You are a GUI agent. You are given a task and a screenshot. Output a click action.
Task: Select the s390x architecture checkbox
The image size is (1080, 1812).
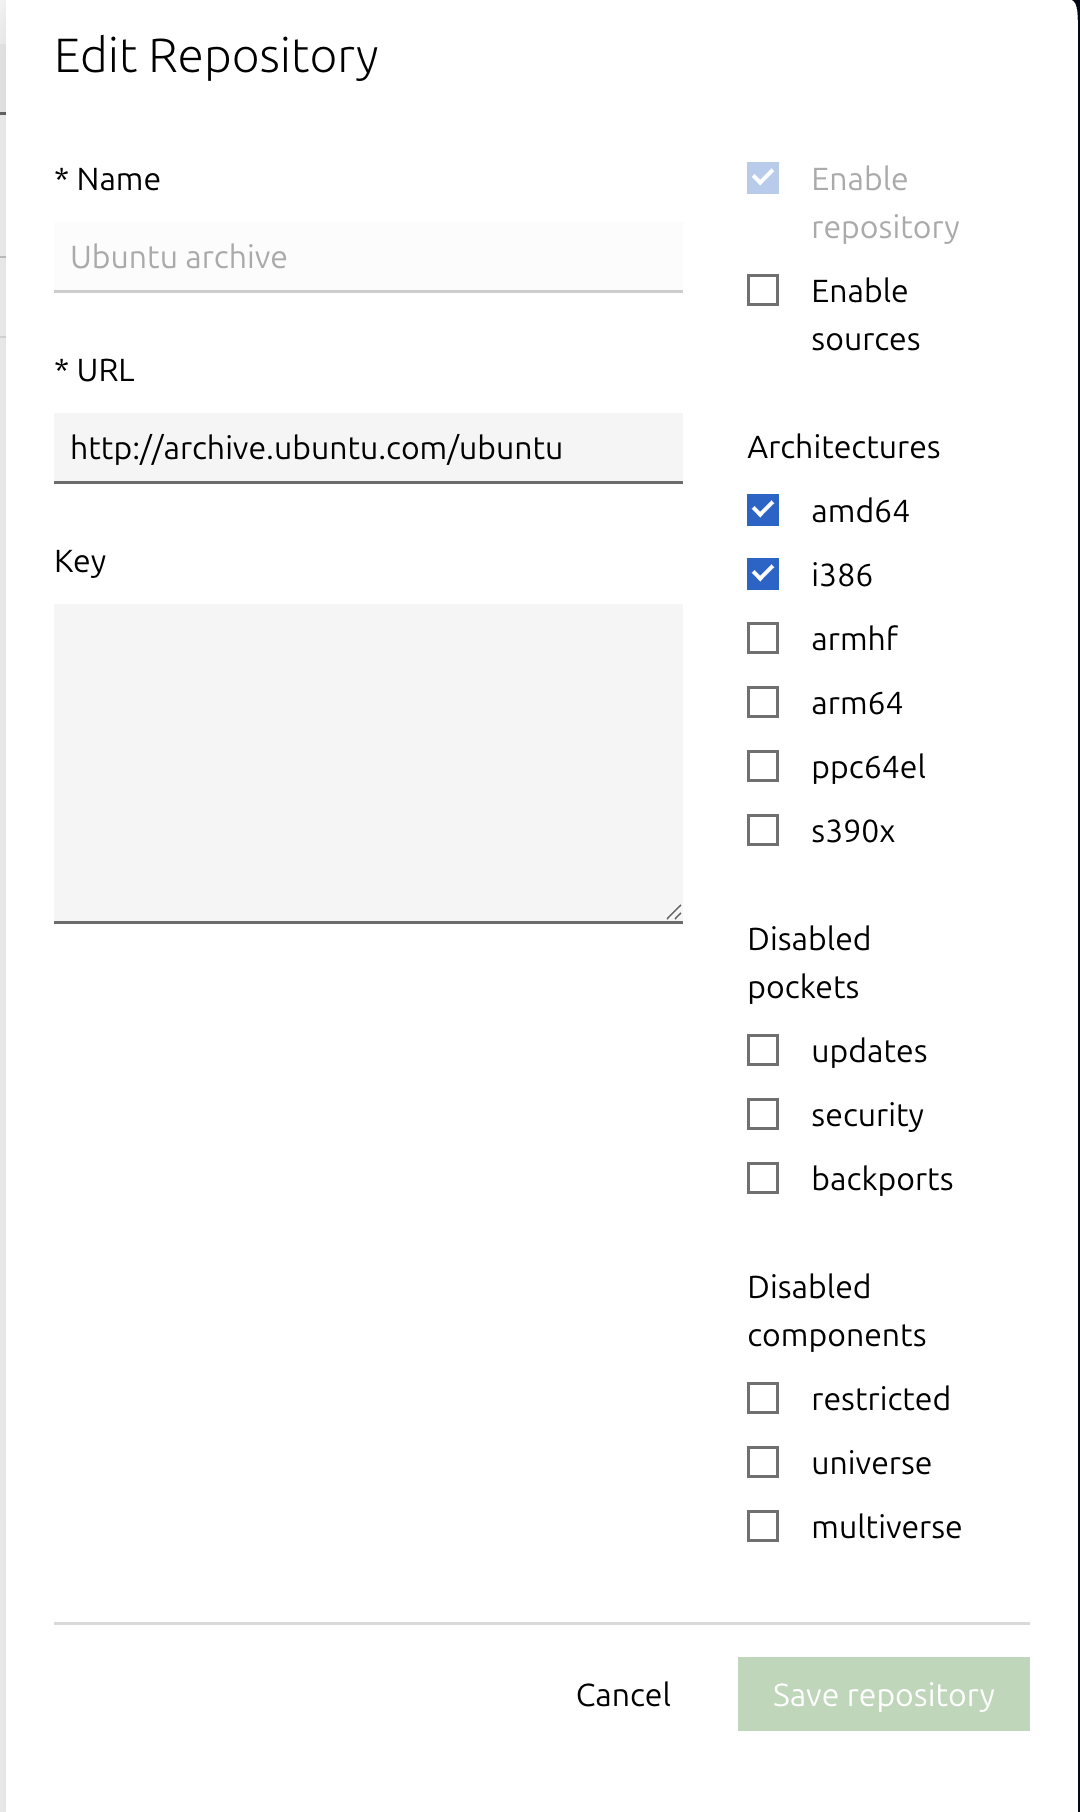pos(763,830)
